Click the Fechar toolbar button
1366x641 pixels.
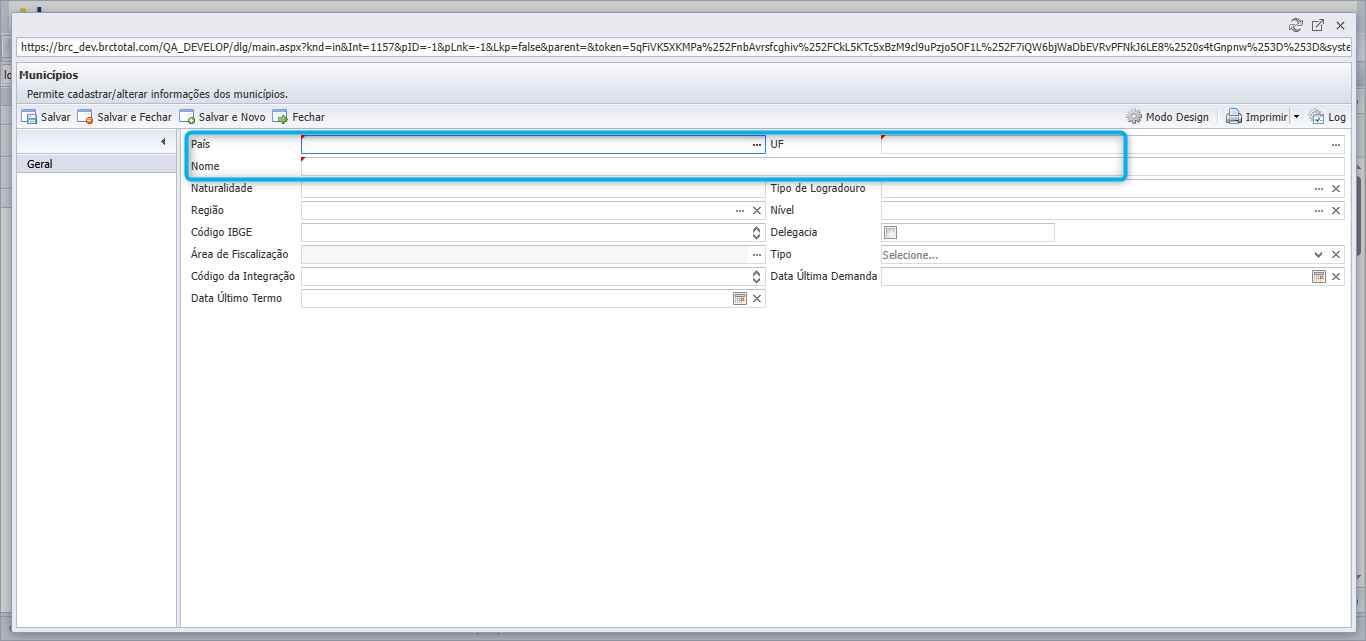coord(299,117)
